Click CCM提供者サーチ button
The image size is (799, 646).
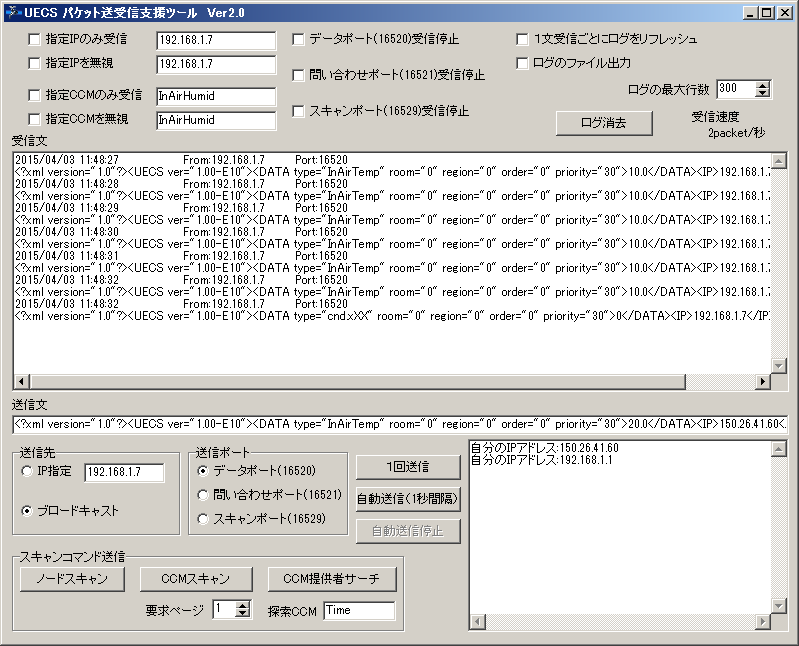[x=331, y=579]
